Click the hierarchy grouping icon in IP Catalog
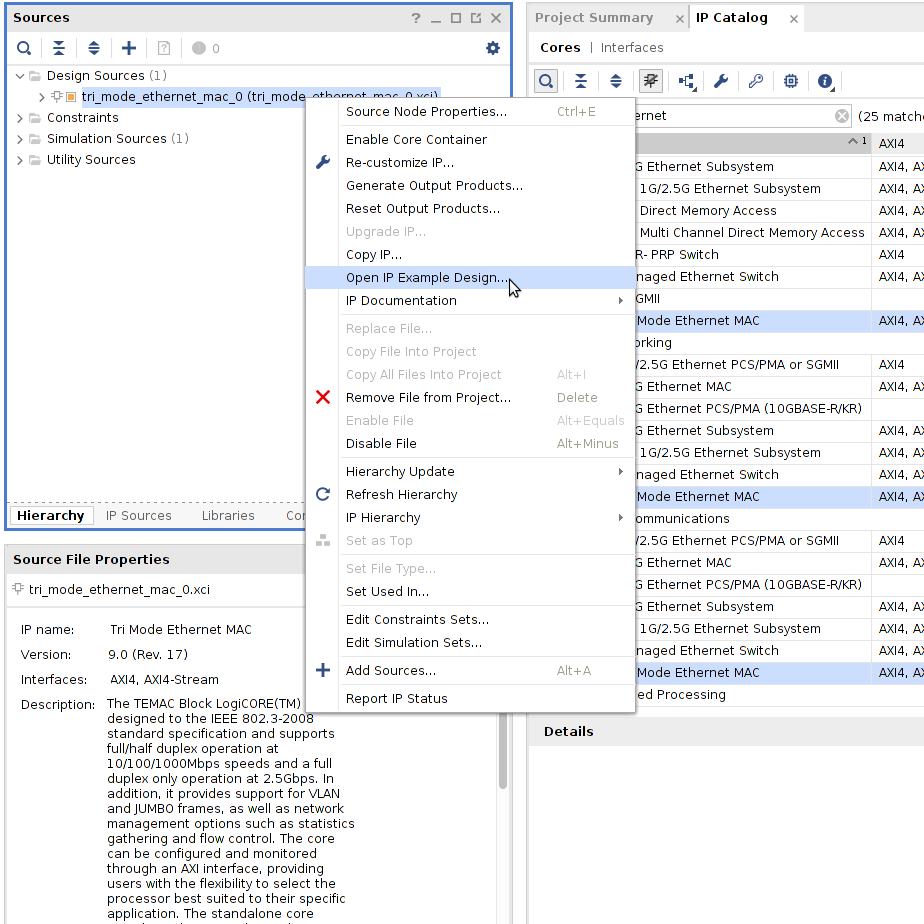Image resolution: width=924 pixels, height=924 pixels. 687,81
